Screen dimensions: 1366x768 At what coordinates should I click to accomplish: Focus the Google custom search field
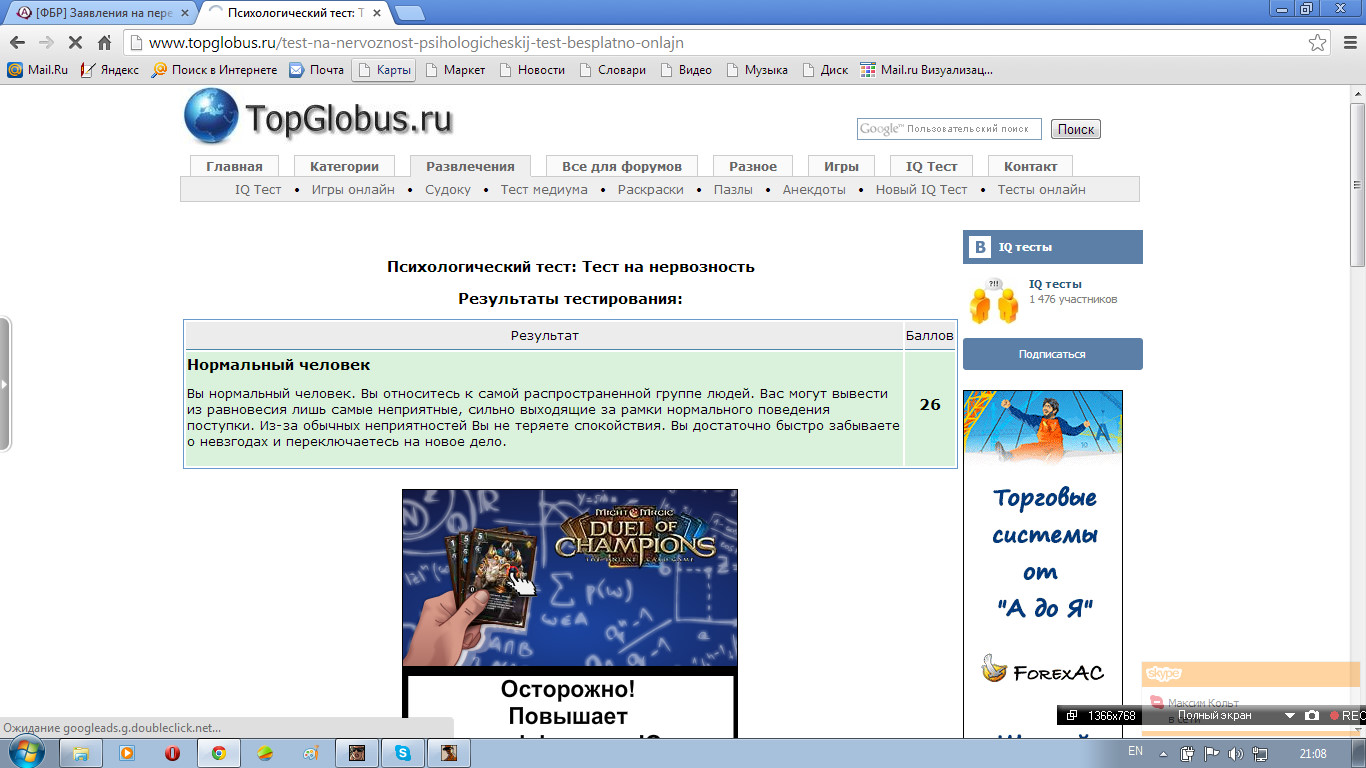point(949,129)
